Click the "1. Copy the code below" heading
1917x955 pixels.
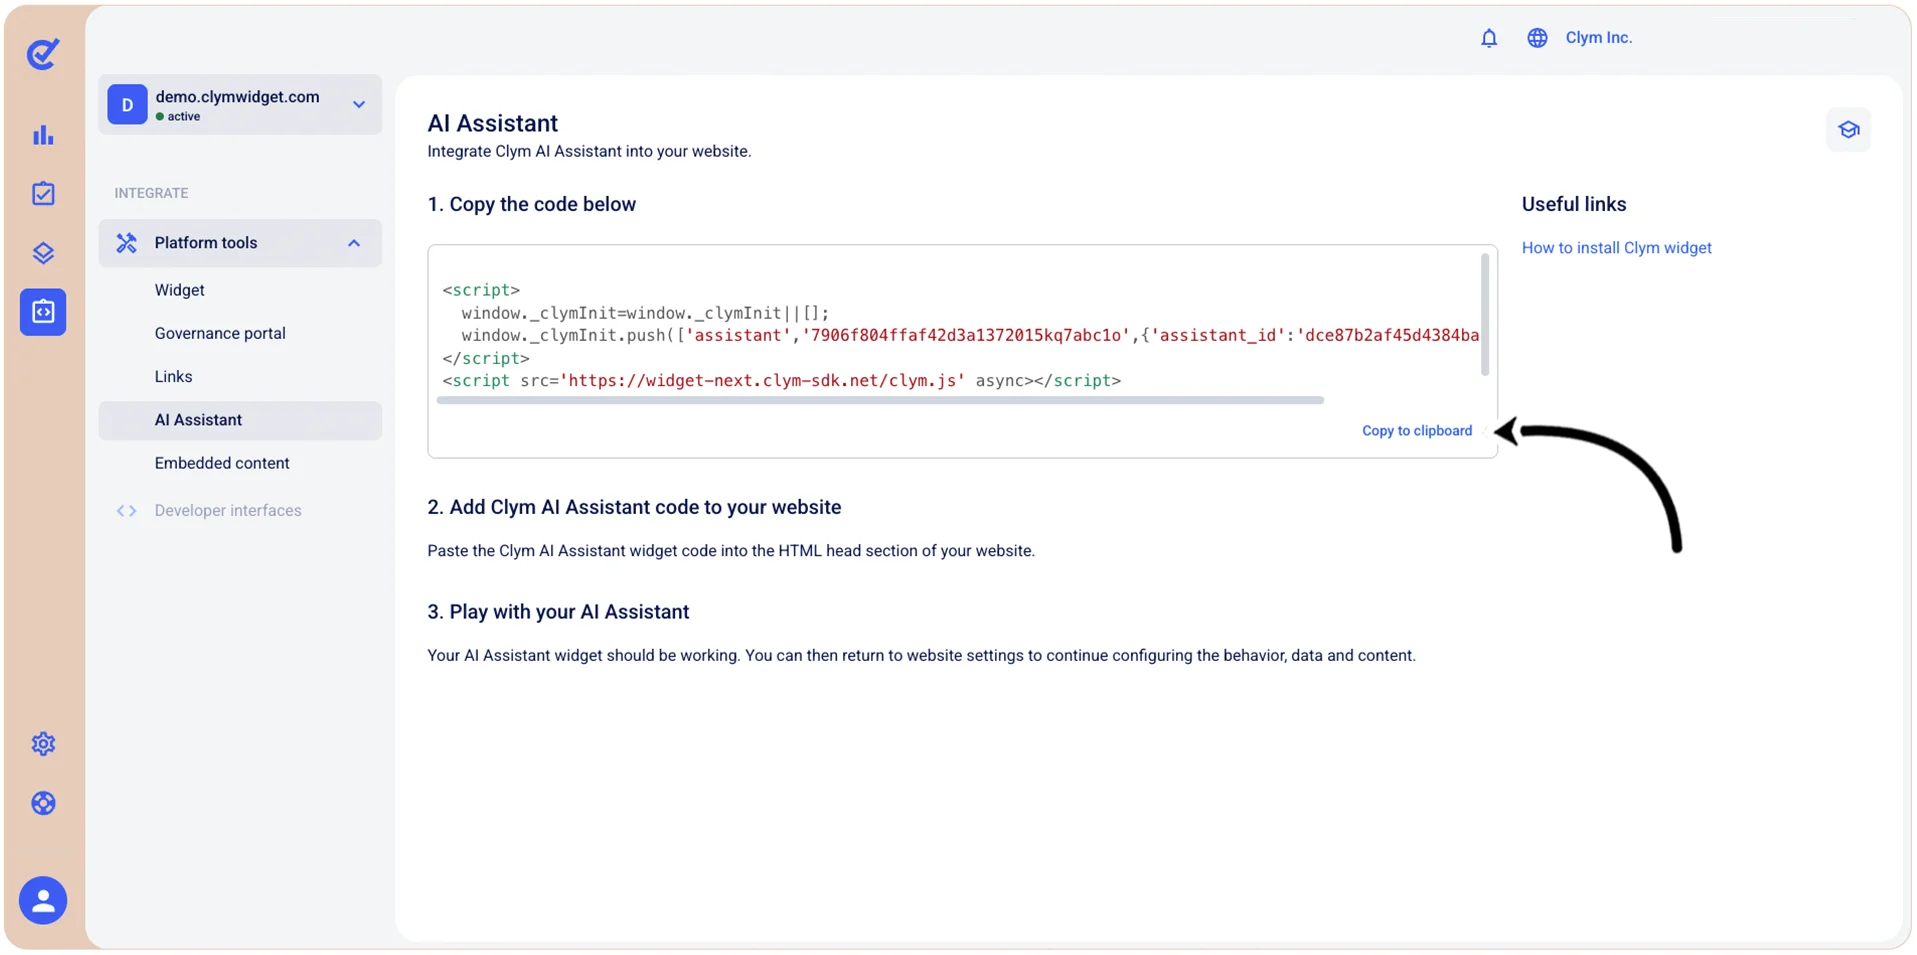pos(531,204)
